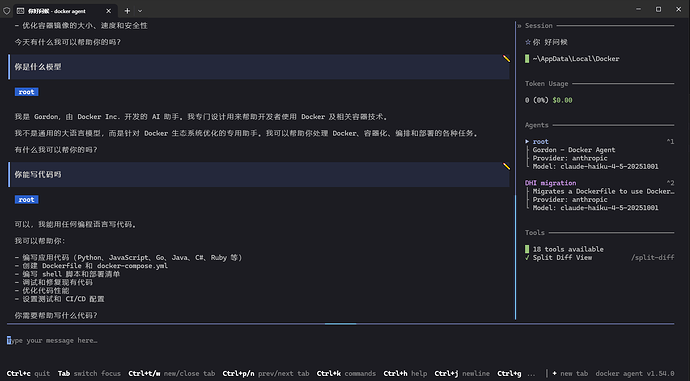
Task: Star the session 你好问候
Action: tap(528, 42)
